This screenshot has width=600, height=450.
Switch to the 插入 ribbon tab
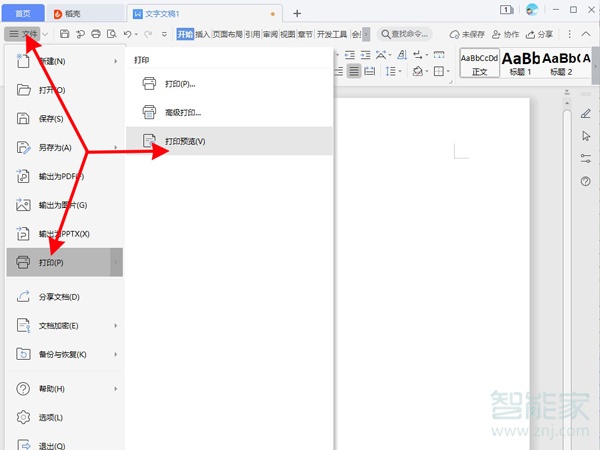[x=203, y=34]
